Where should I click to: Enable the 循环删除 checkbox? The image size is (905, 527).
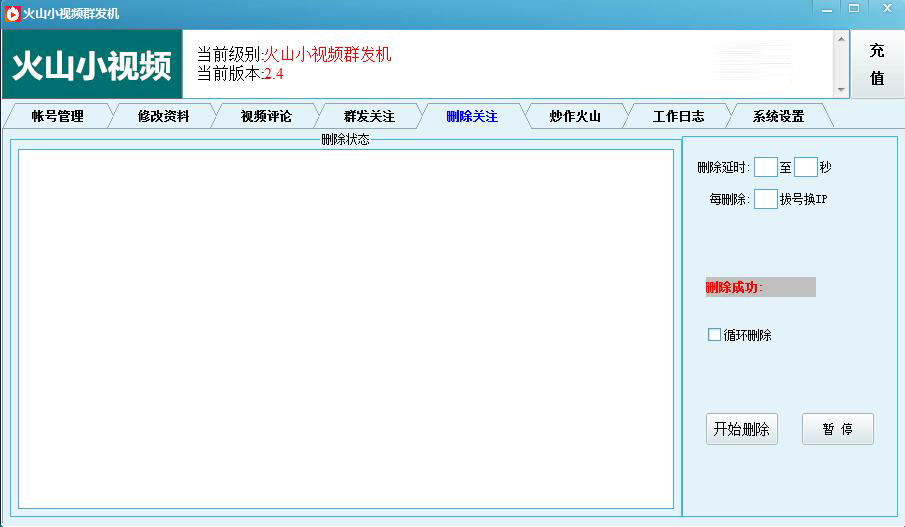tap(715, 335)
